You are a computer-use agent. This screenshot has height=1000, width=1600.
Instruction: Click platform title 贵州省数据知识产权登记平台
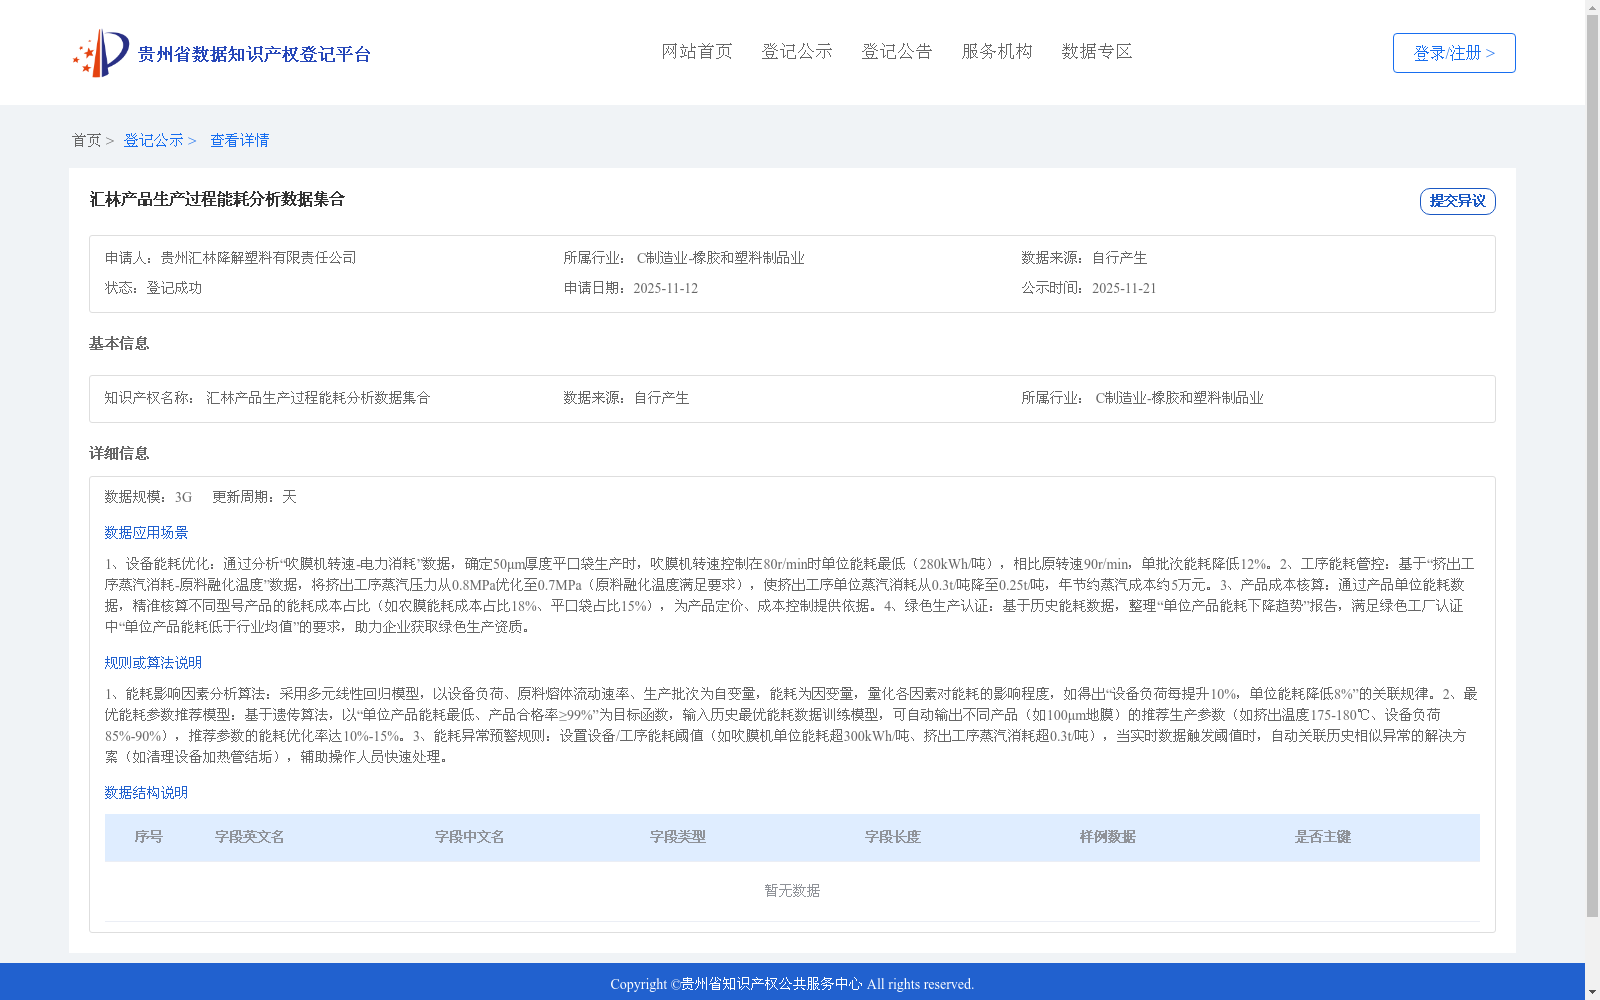click(x=254, y=54)
